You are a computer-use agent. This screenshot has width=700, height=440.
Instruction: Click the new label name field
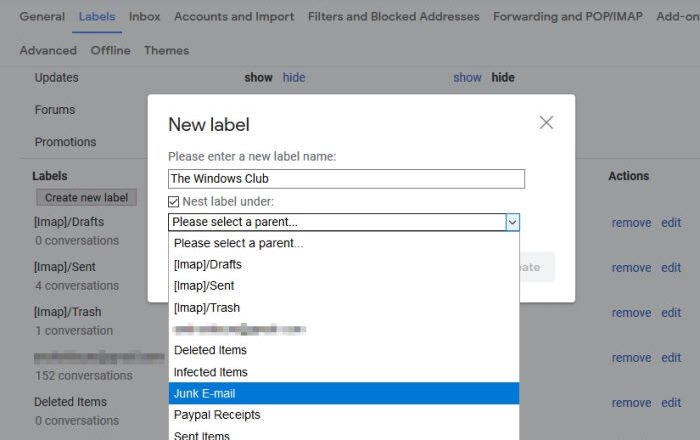[x=346, y=179]
